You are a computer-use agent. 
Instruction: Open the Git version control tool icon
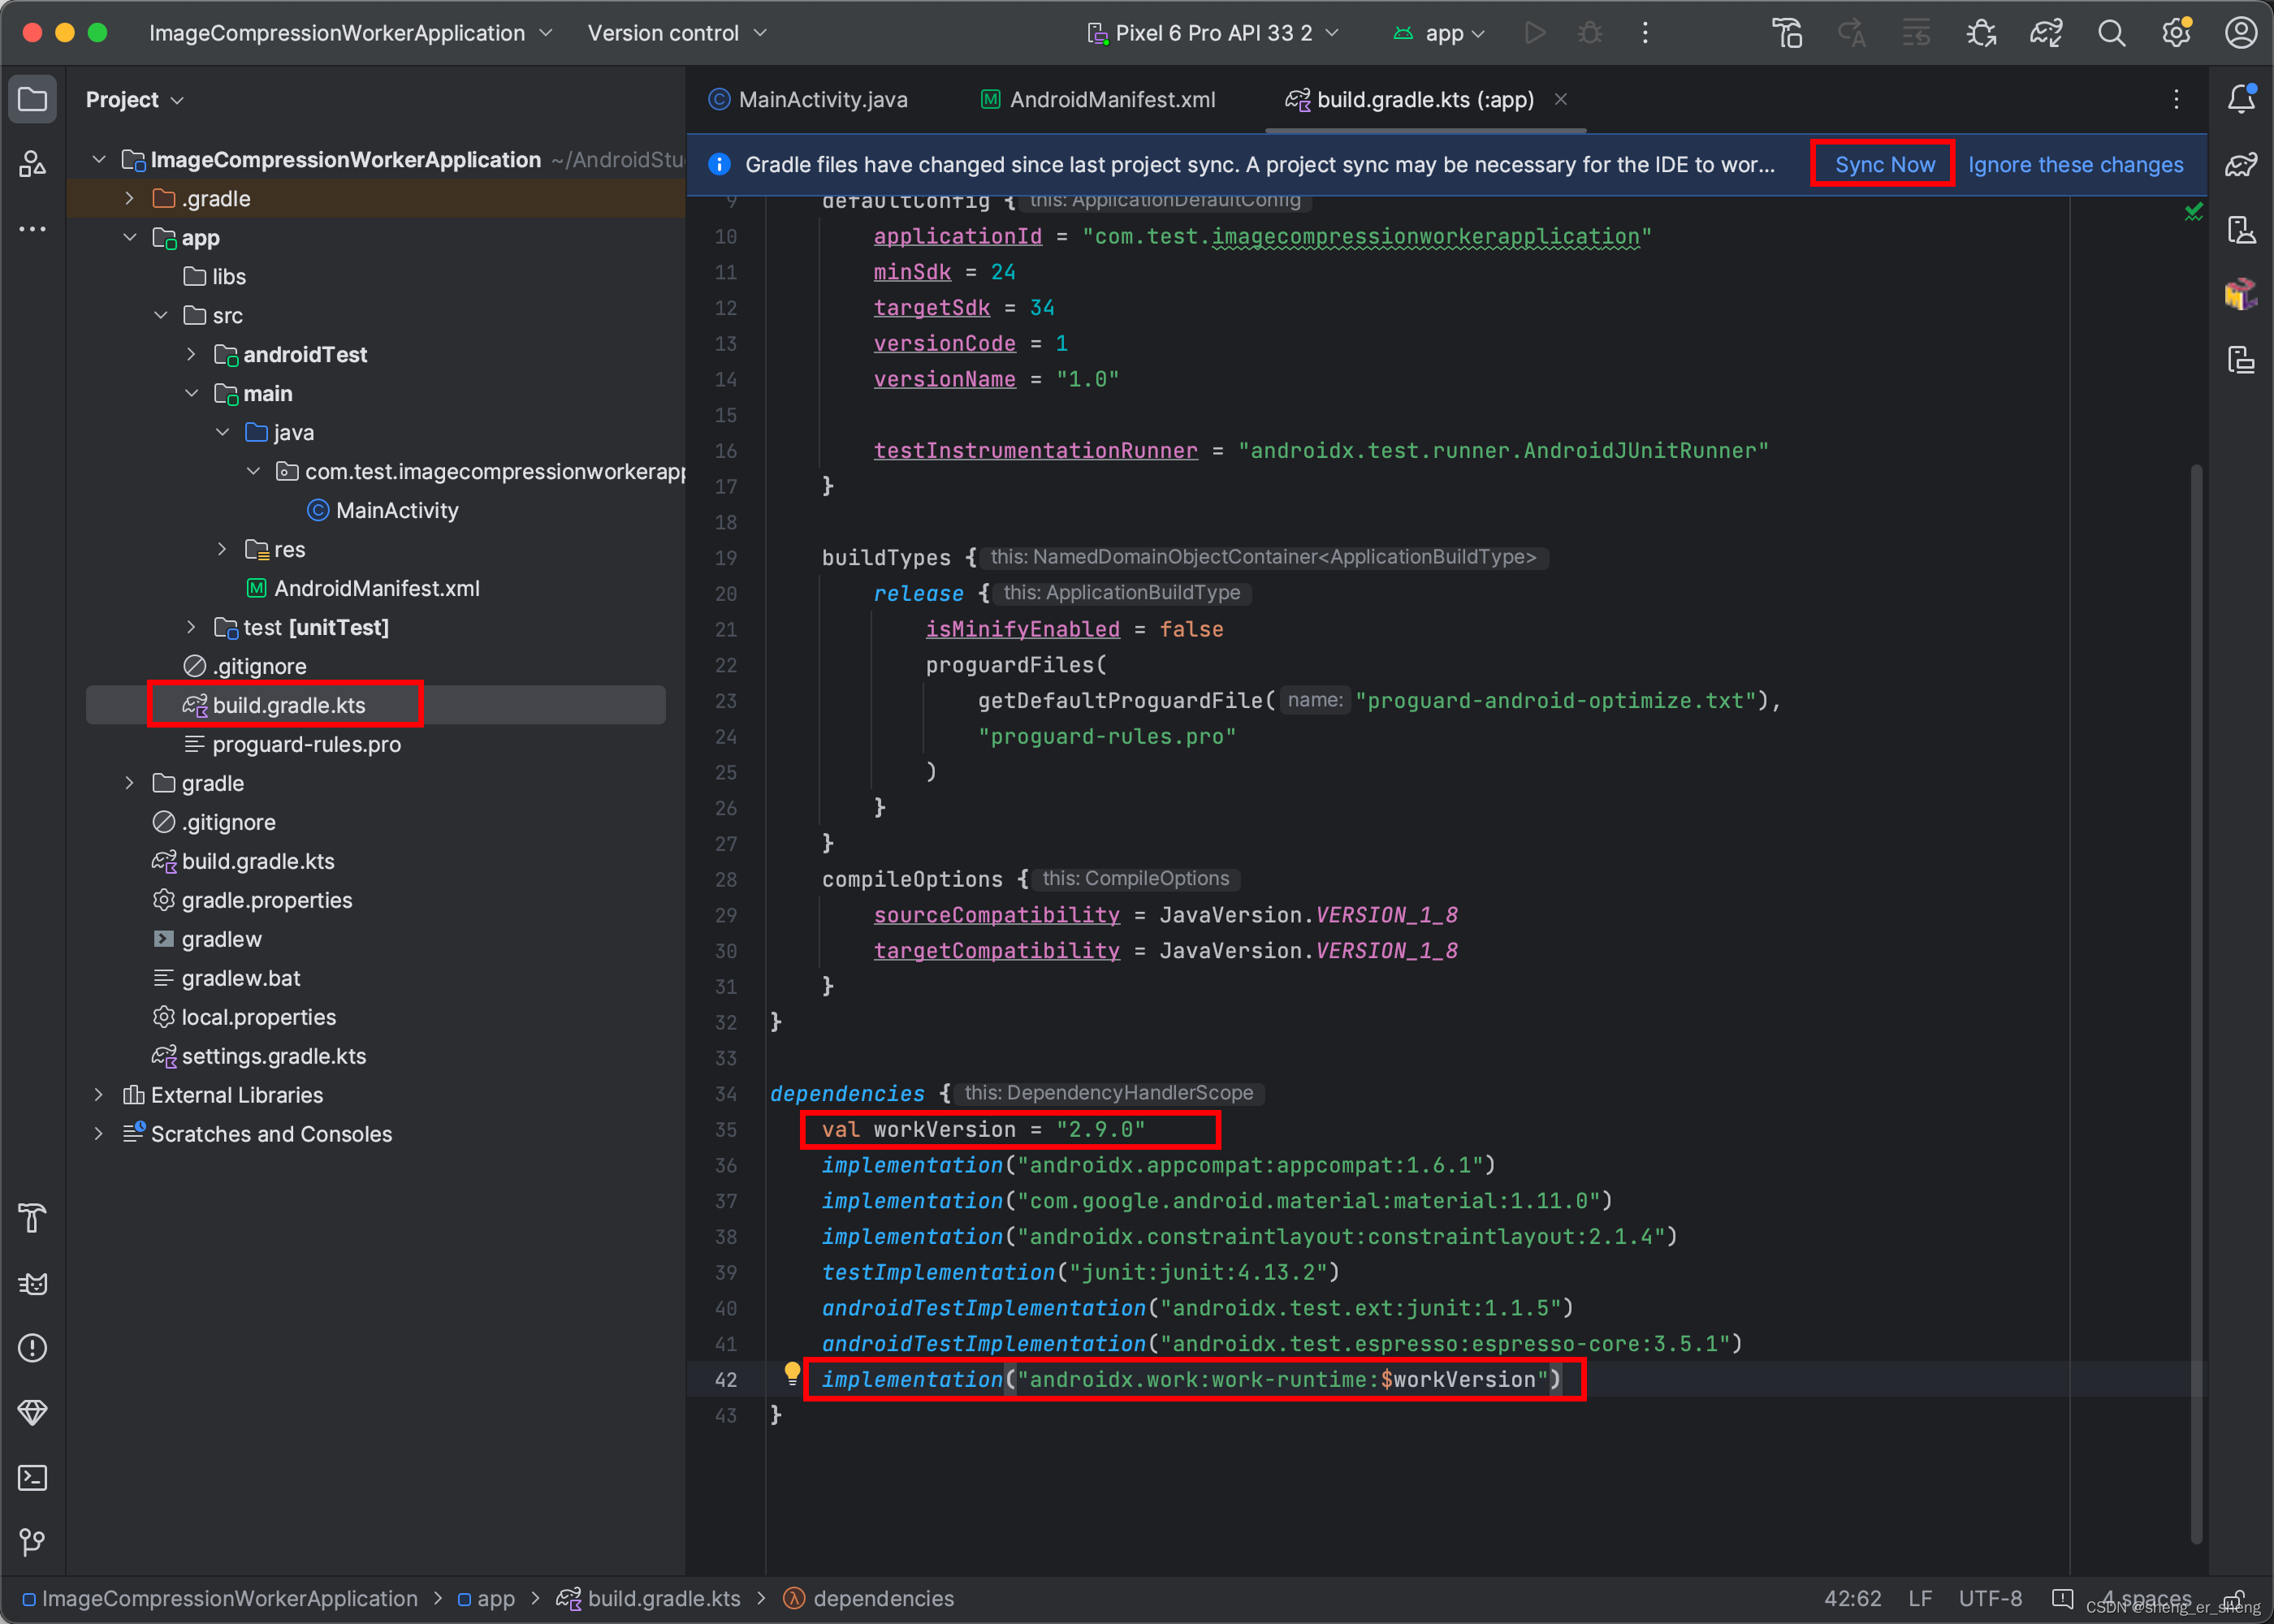(x=32, y=1541)
